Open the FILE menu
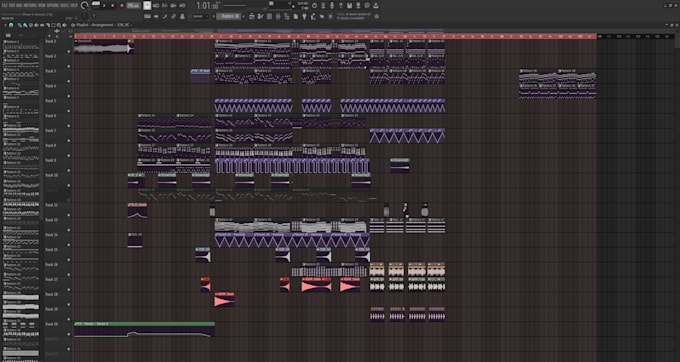 [5, 5]
